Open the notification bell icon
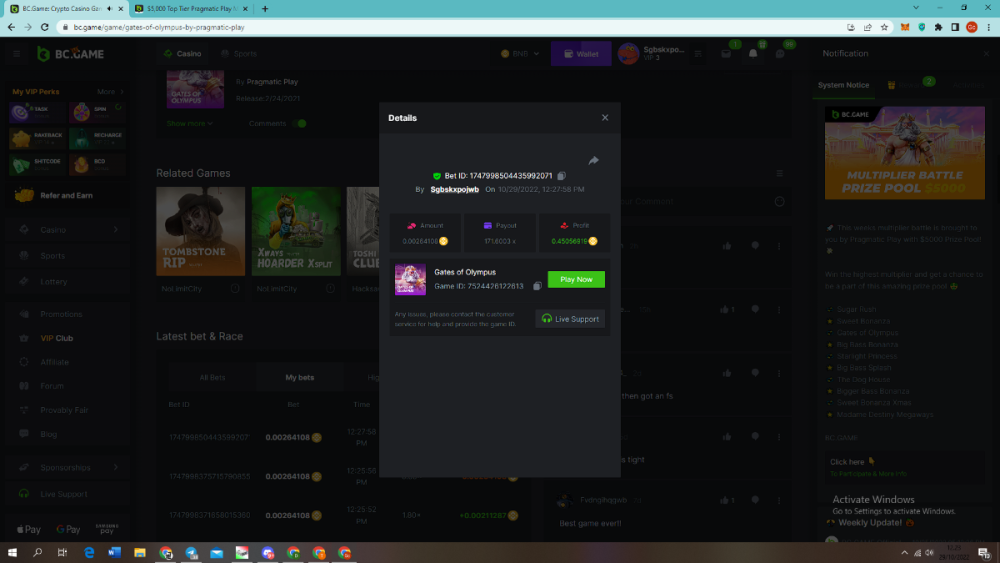 coord(753,54)
